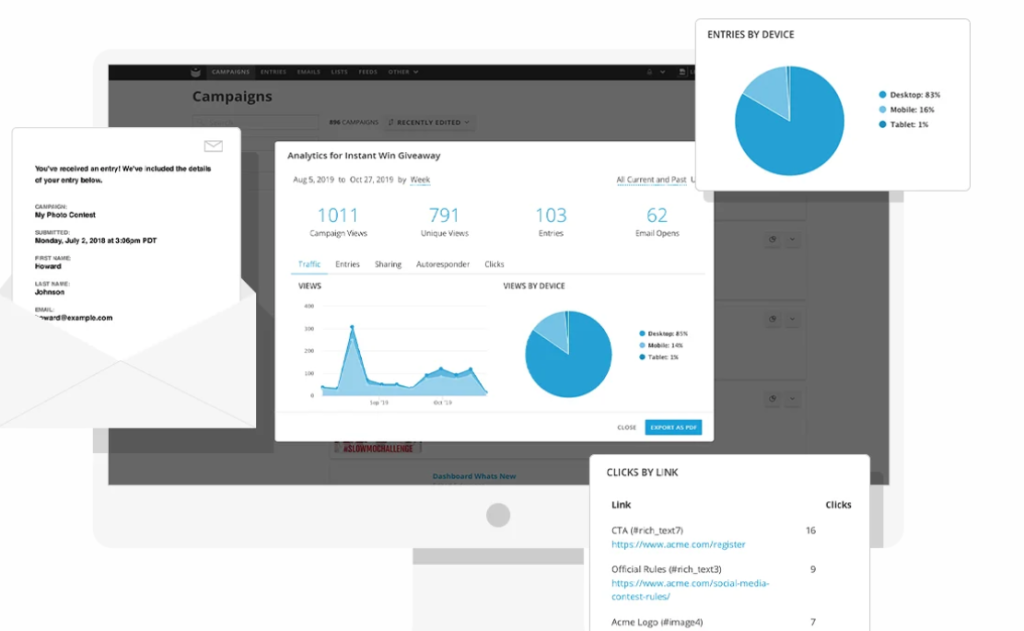Click the 896 Campaigns count
This screenshot has width=1024, height=631.
(353, 122)
